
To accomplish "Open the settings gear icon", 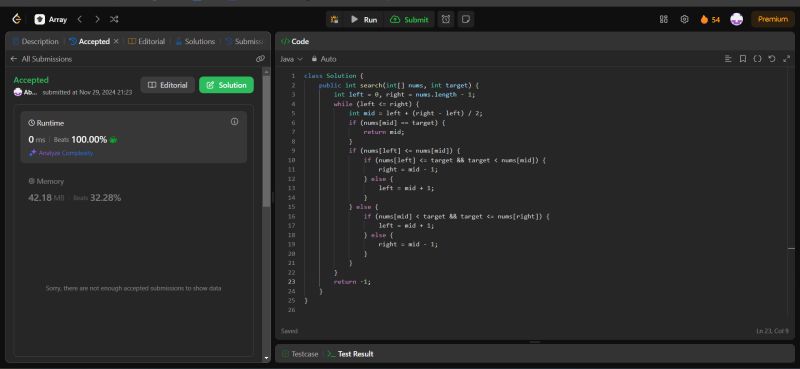I will [x=685, y=19].
